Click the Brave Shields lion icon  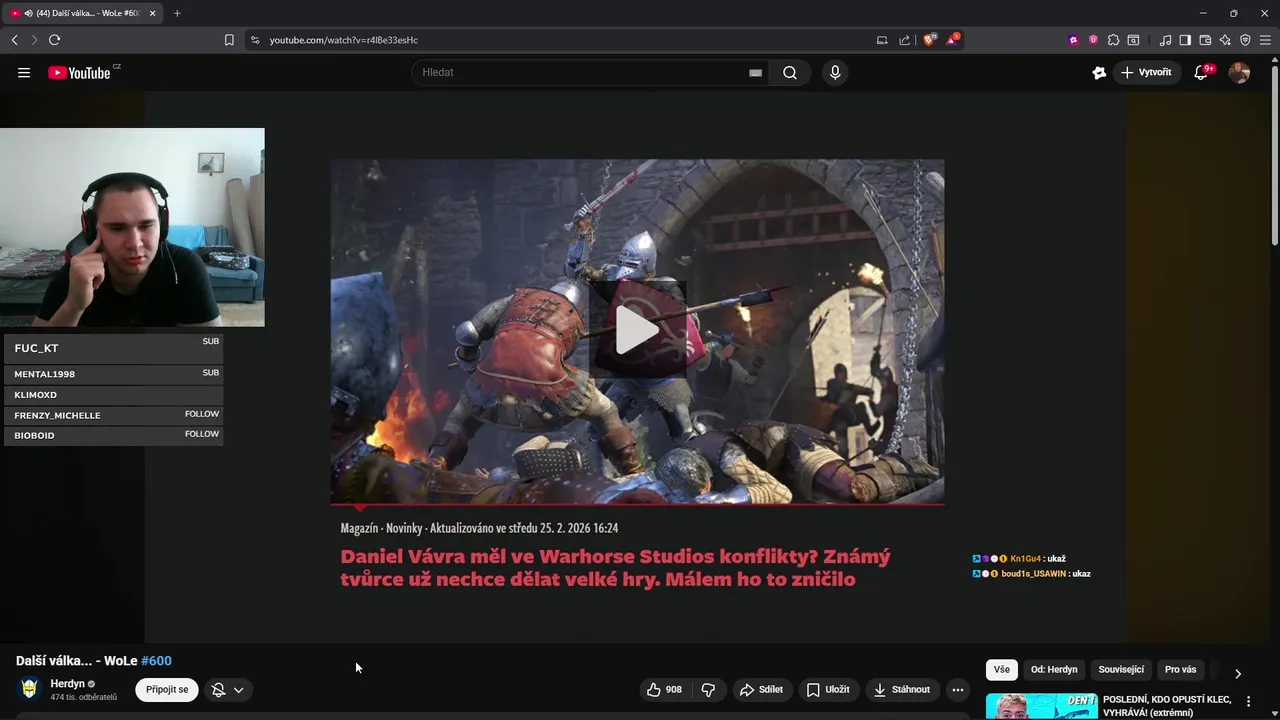pos(929,40)
